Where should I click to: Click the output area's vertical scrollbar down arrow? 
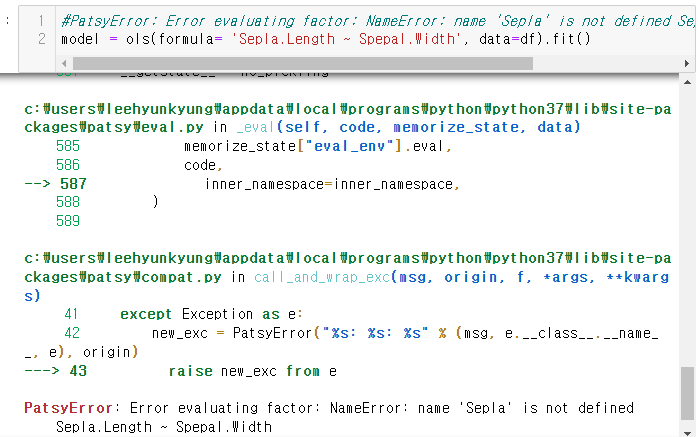click(x=687, y=433)
